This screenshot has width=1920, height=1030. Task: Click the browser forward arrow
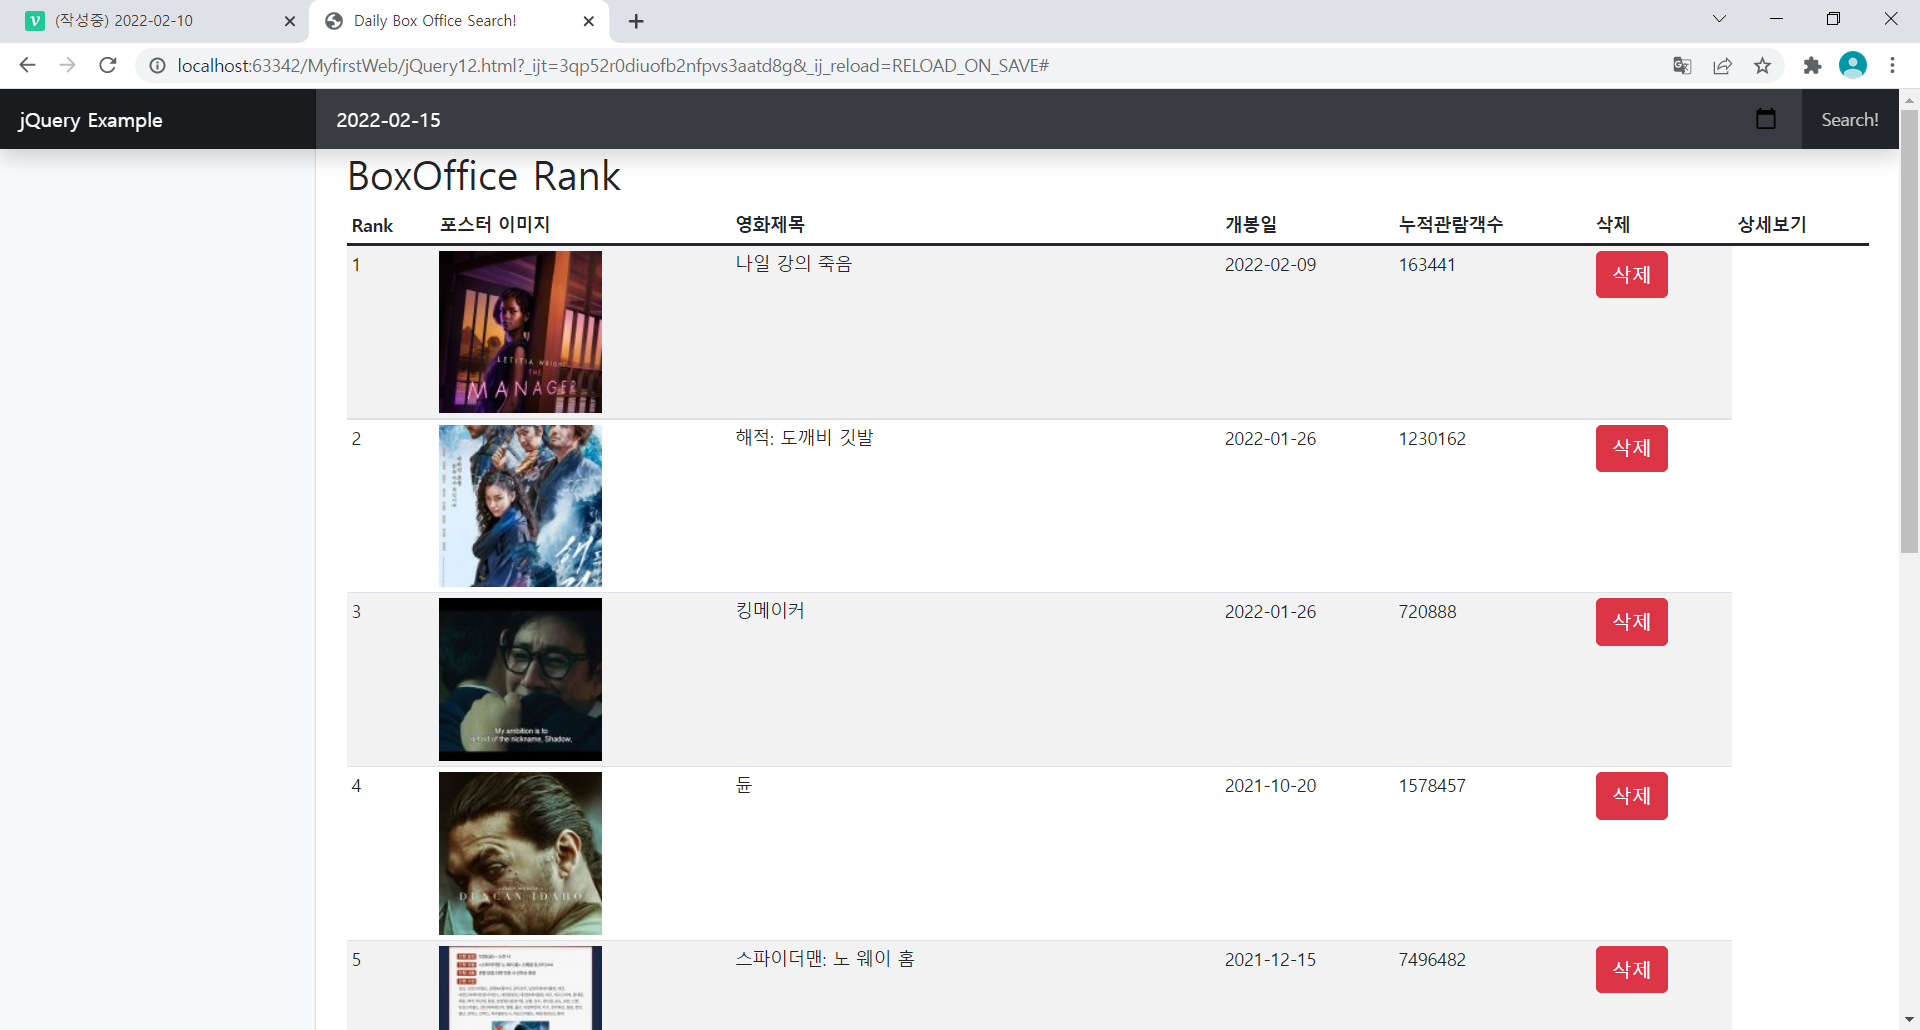(67, 65)
